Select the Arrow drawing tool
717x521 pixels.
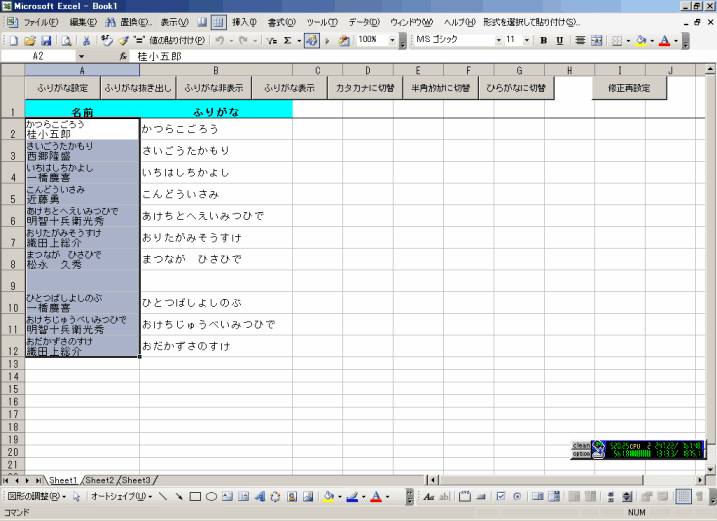click(x=179, y=496)
